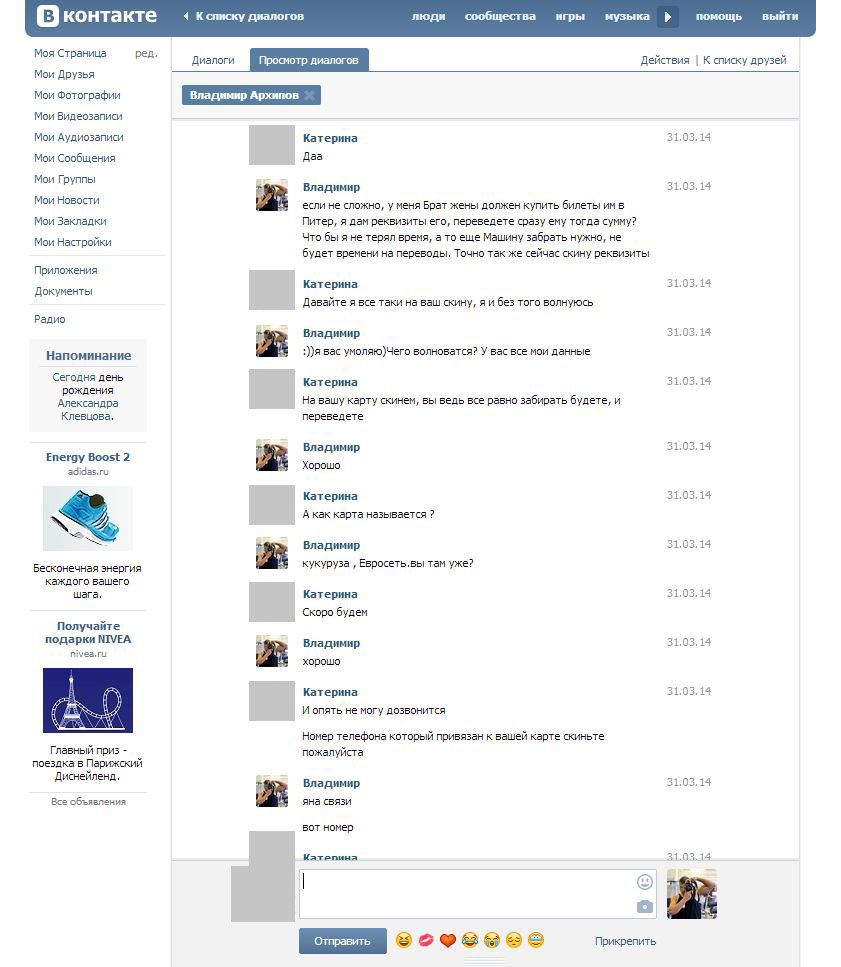Open Мои Сообщения in the sidebar
This screenshot has height=967, width=841.
click(74, 158)
